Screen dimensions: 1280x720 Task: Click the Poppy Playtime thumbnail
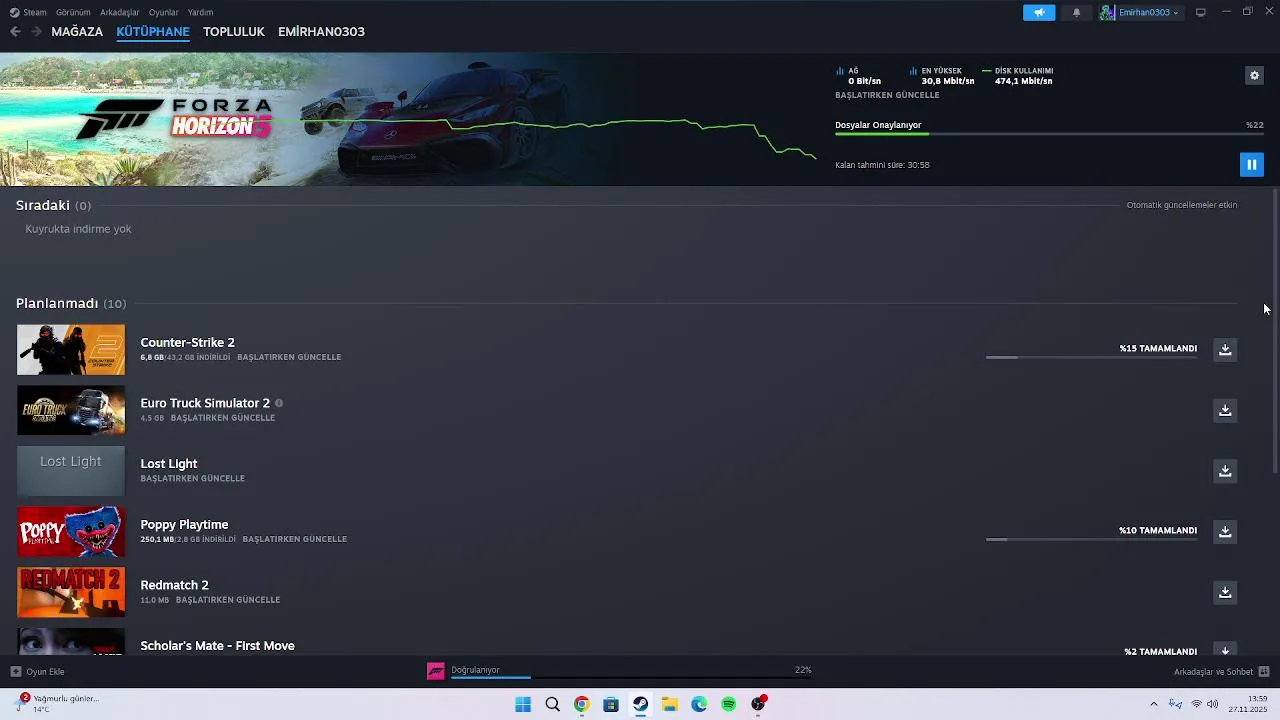[x=71, y=531]
